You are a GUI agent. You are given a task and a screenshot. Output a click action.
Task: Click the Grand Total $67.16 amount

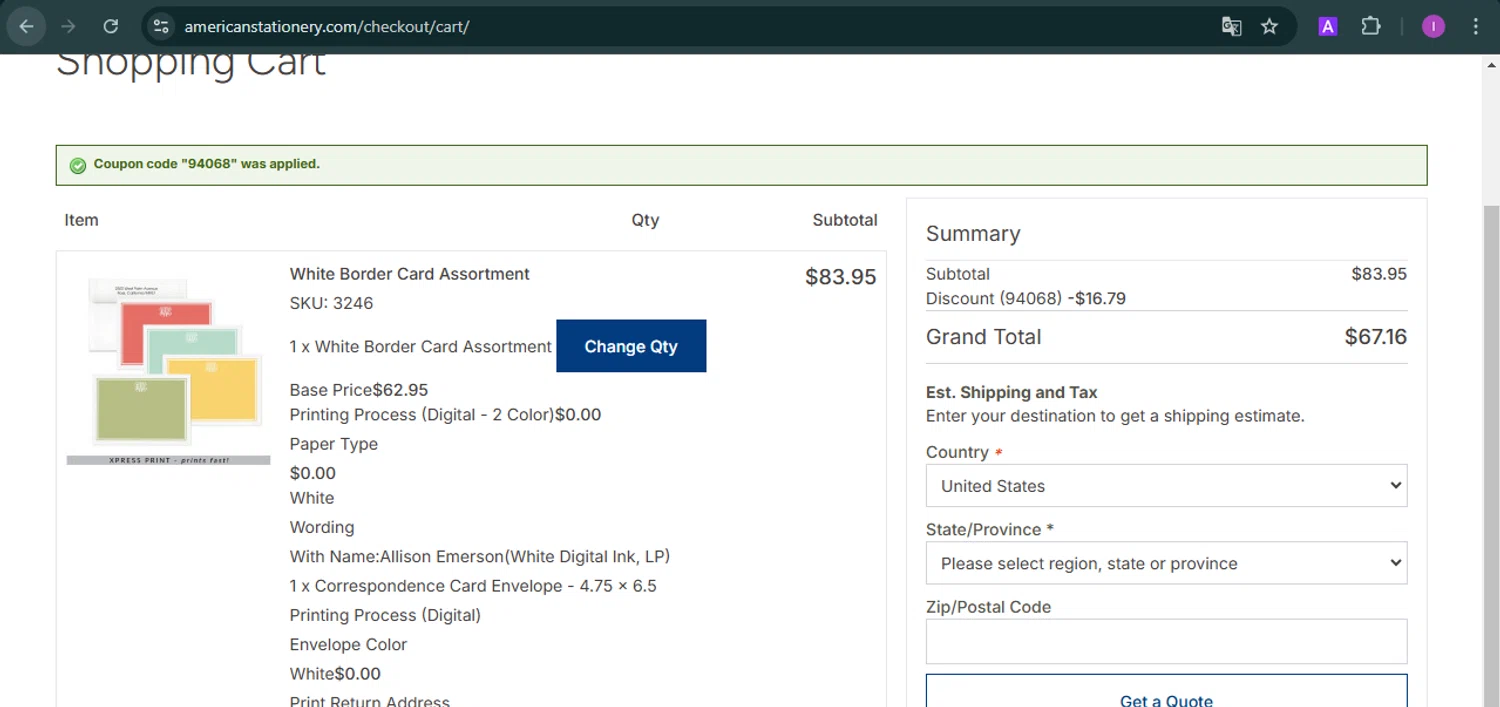click(x=1375, y=337)
